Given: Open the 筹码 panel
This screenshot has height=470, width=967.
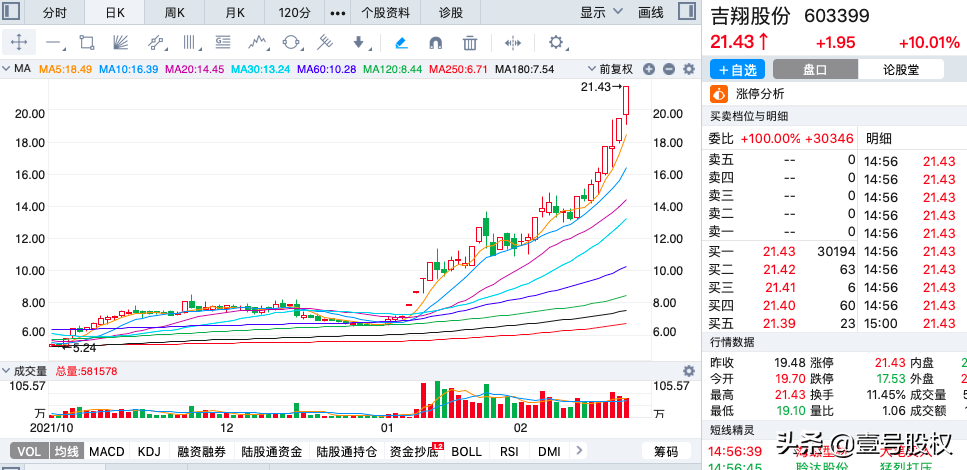Looking at the screenshot, I should (667, 452).
